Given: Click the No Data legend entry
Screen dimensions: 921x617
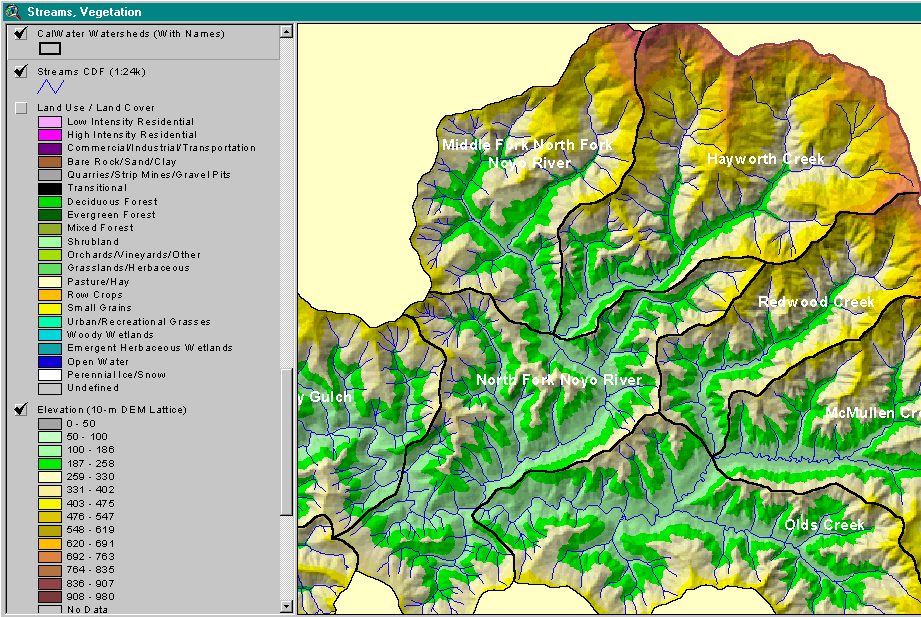Looking at the screenshot, I should pyautogui.click(x=87, y=609).
